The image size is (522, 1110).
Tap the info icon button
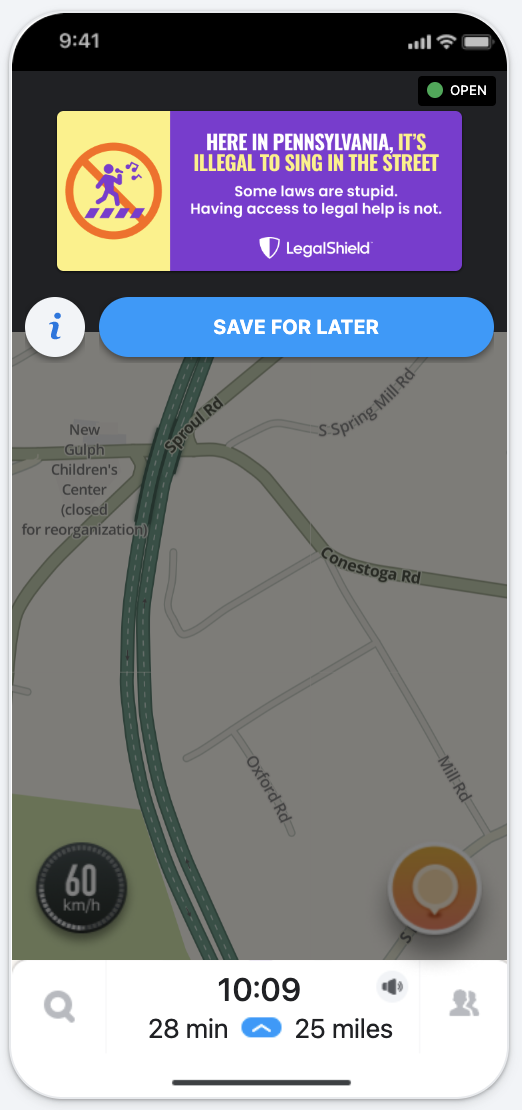pos(55,327)
